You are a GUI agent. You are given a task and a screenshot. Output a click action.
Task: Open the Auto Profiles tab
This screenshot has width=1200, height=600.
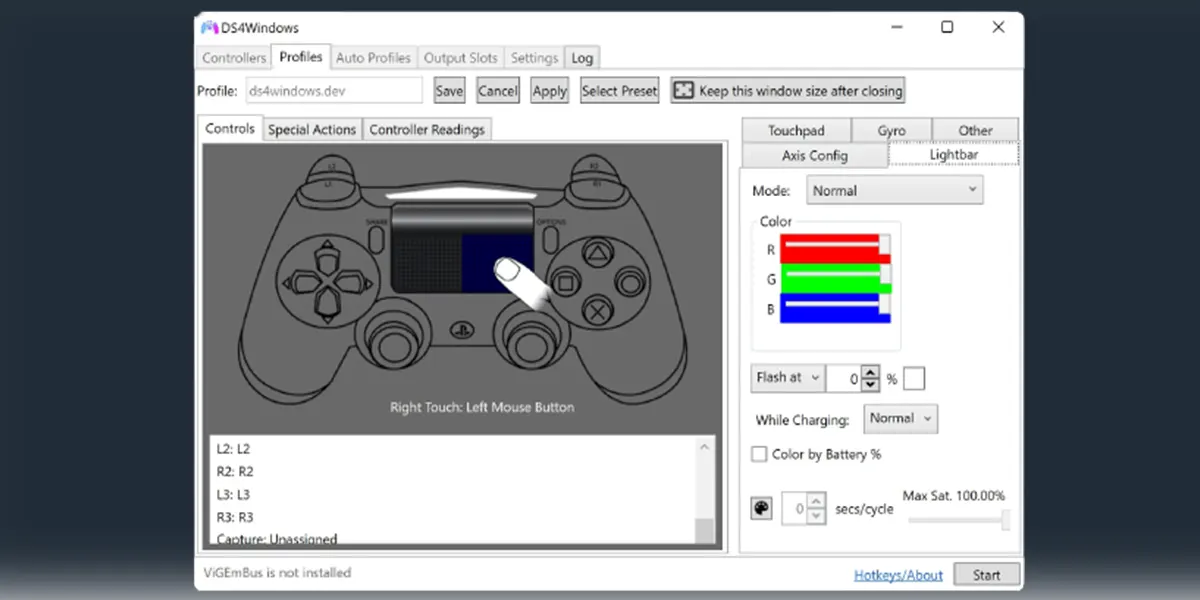point(373,58)
